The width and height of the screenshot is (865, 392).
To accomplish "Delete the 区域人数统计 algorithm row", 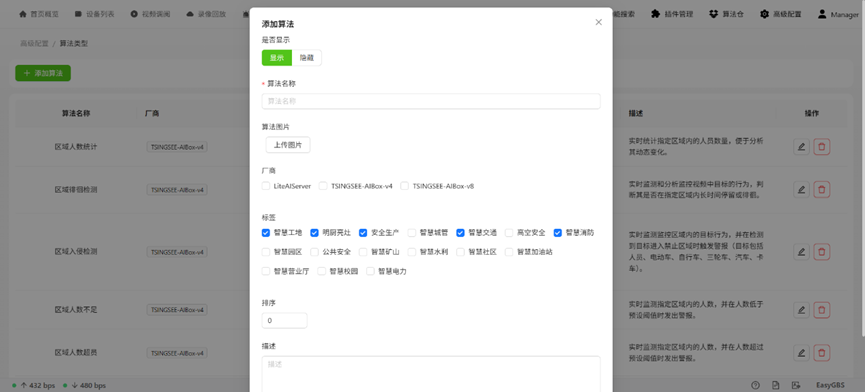I will [822, 147].
